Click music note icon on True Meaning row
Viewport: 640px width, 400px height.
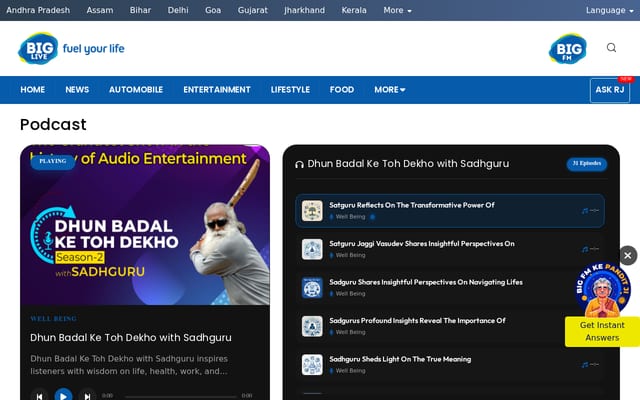coord(585,364)
